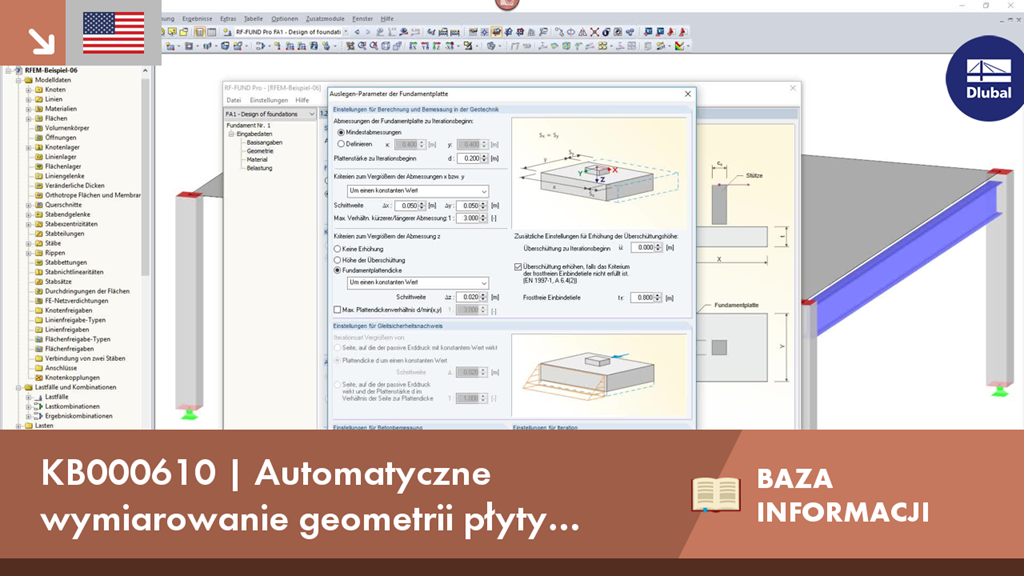
Task: Expand the Querschnitte node in navigator
Action: [29, 205]
